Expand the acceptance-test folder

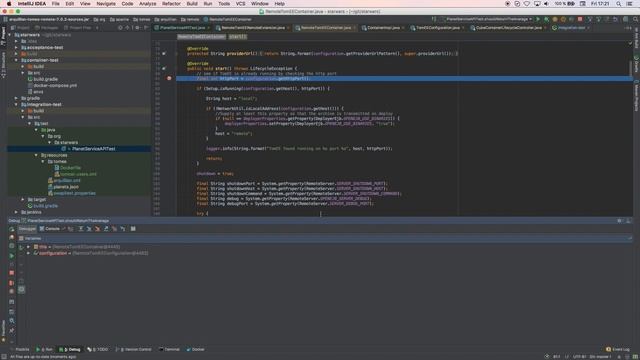tap(16, 48)
